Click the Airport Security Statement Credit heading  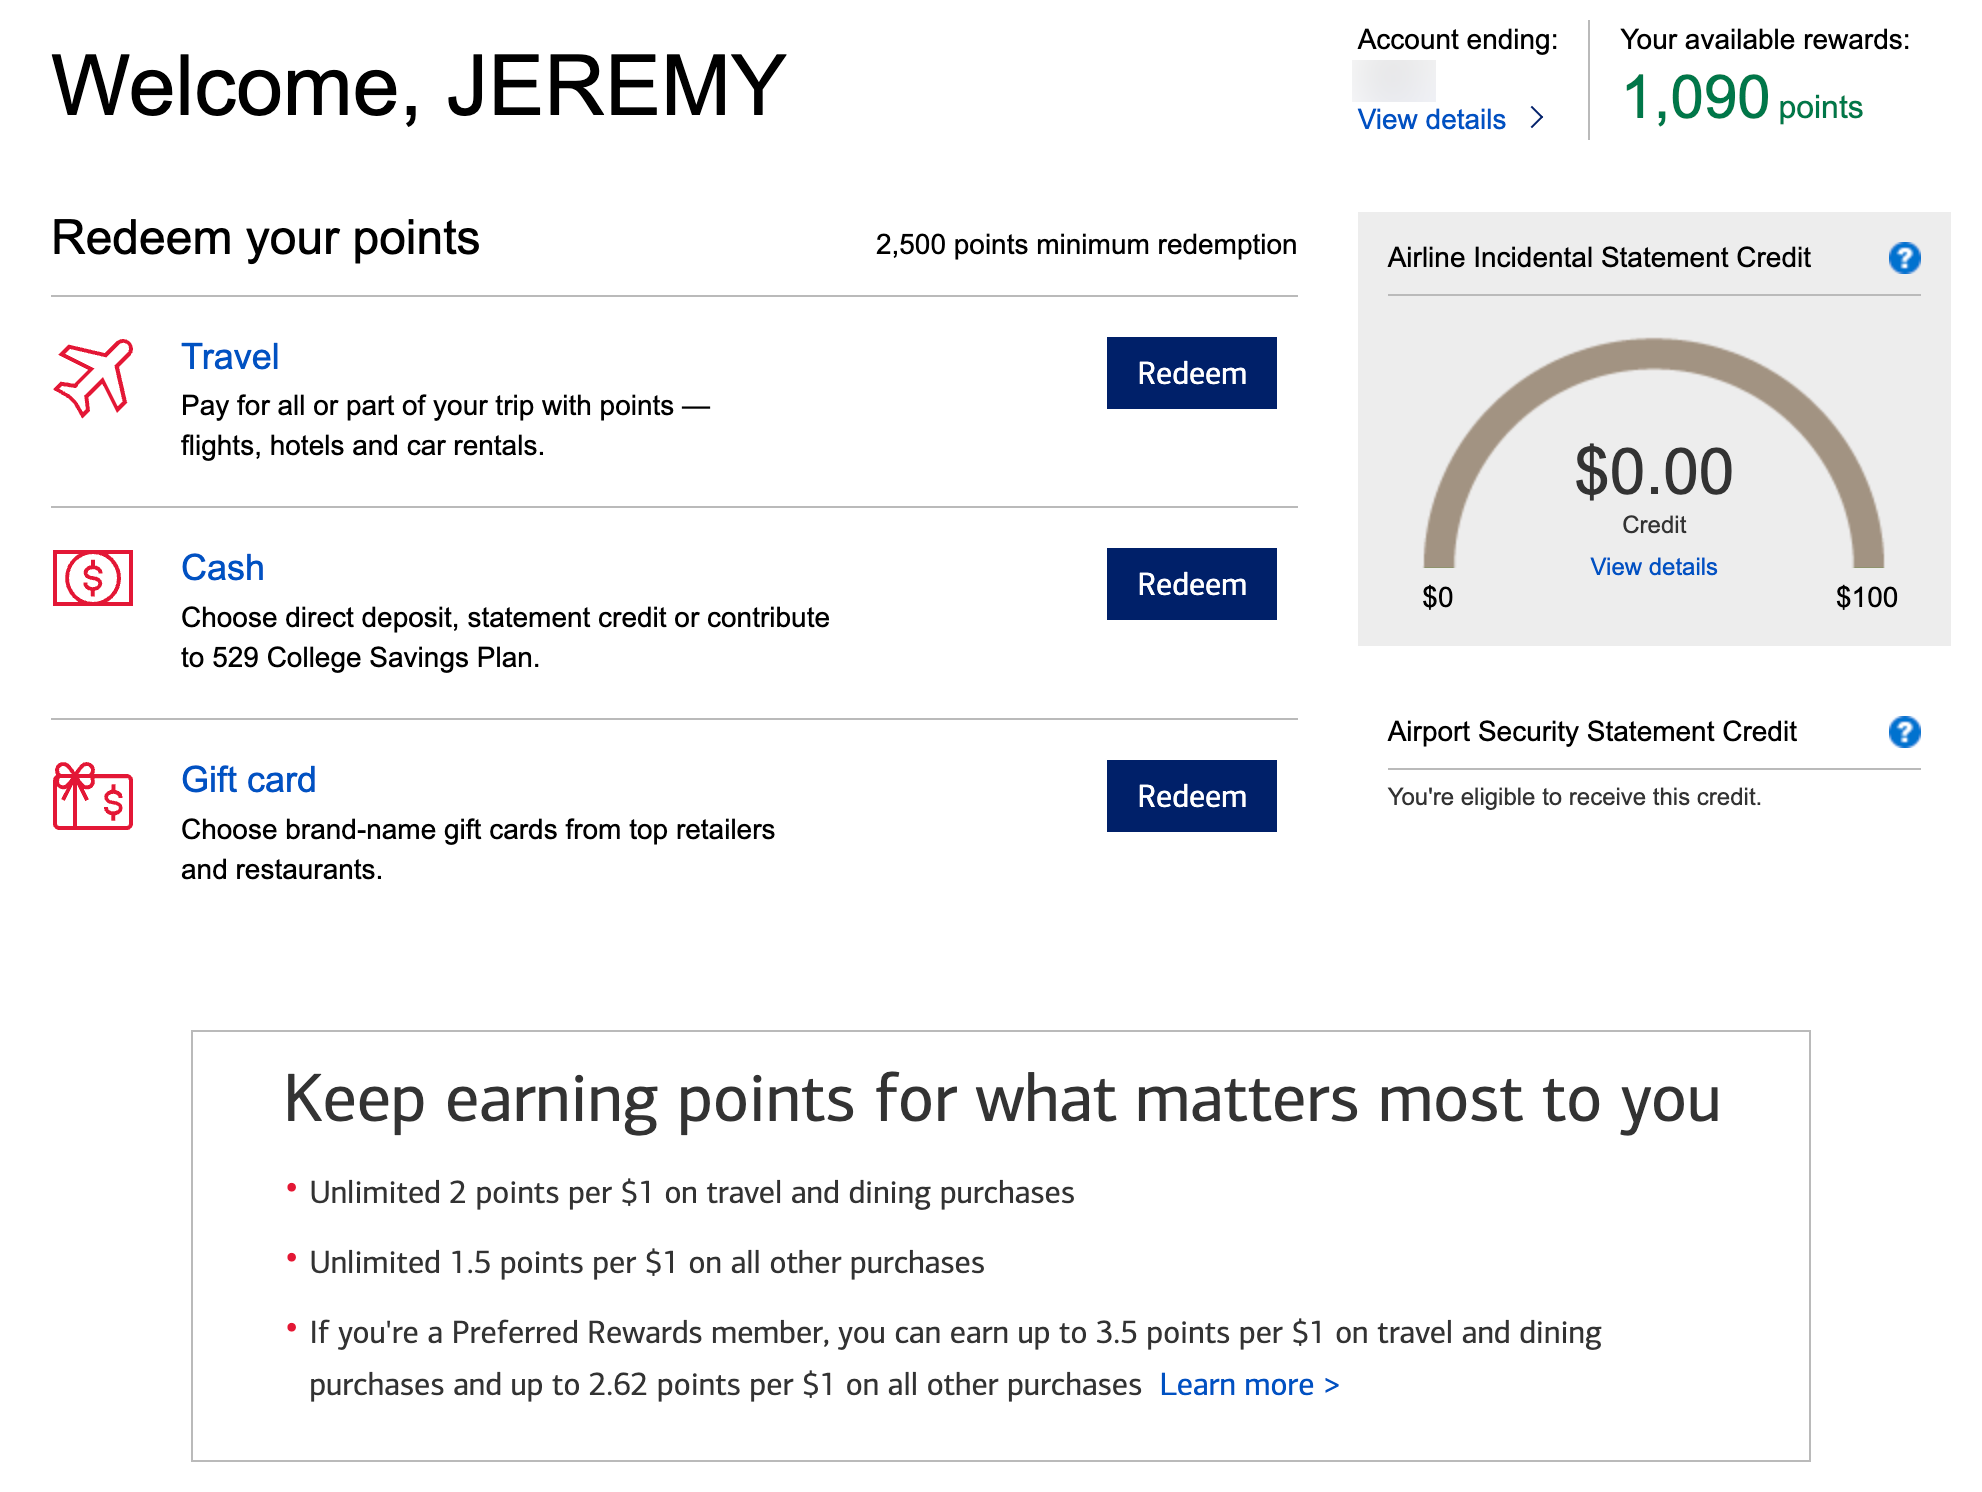tap(1592, 732)
